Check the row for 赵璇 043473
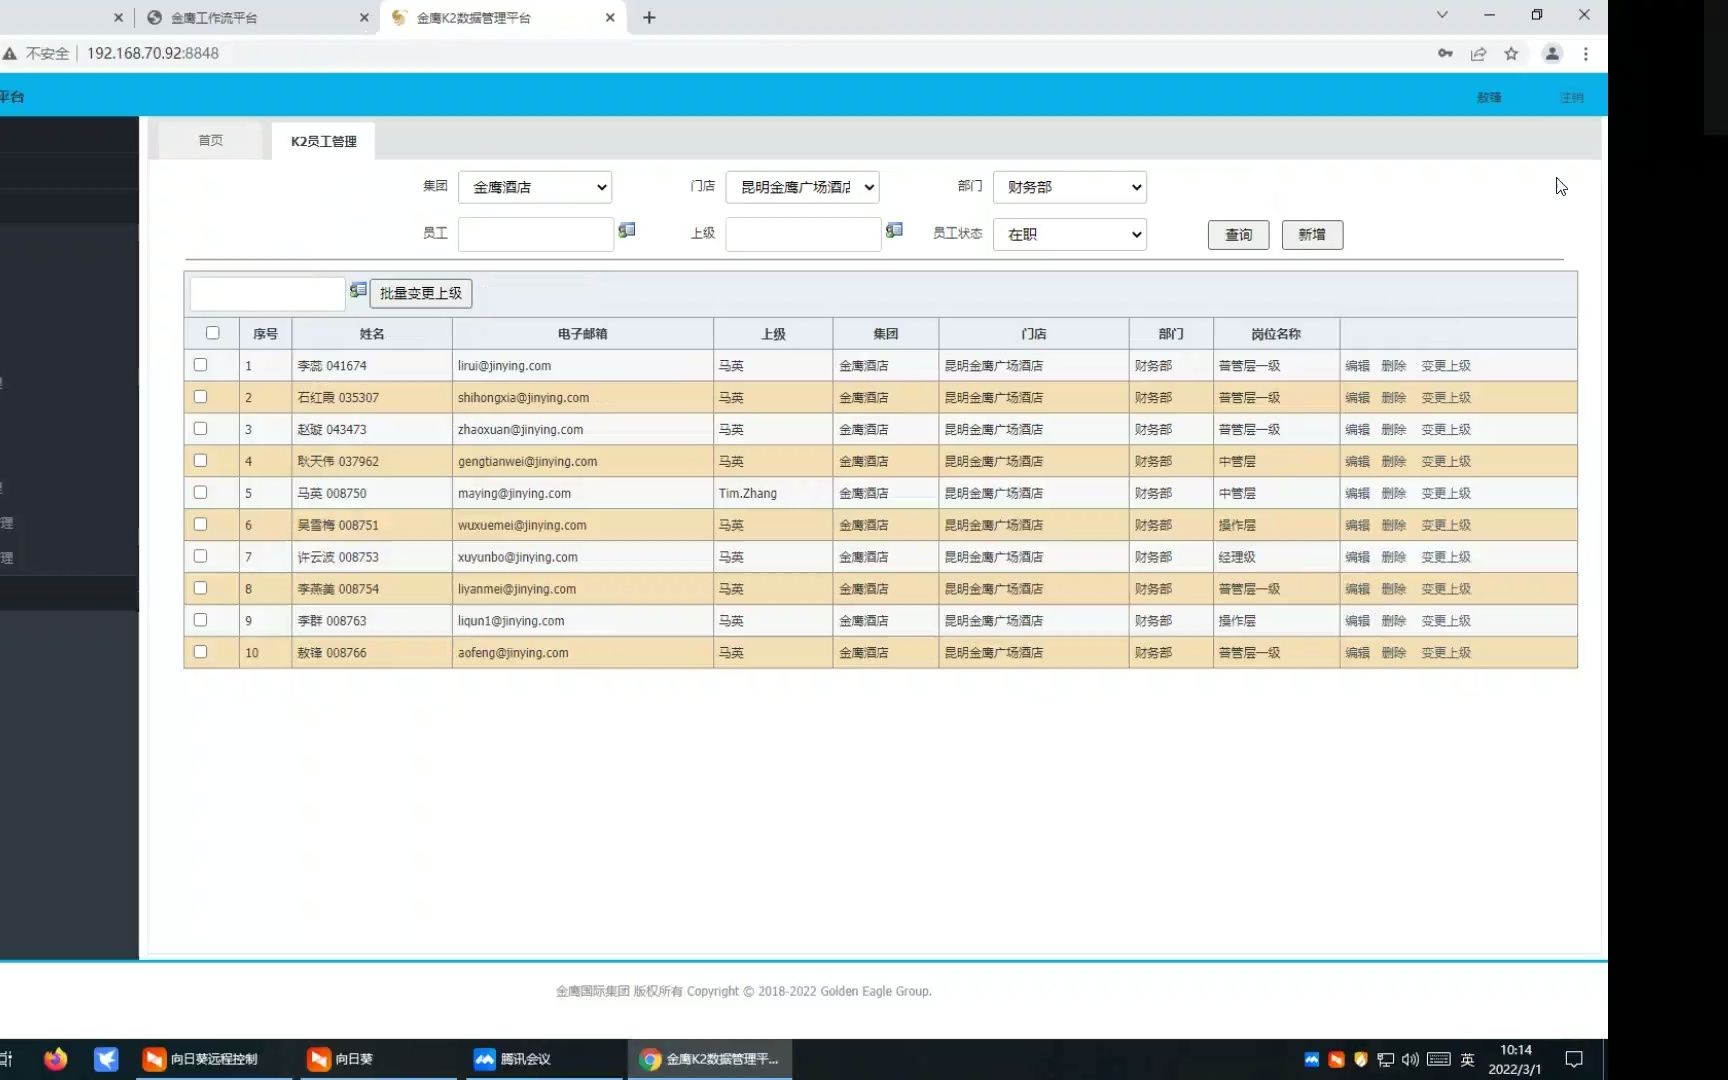The height and width of the screenshot is (1080, 1728). pyautogui.click(x=200, y=429)
